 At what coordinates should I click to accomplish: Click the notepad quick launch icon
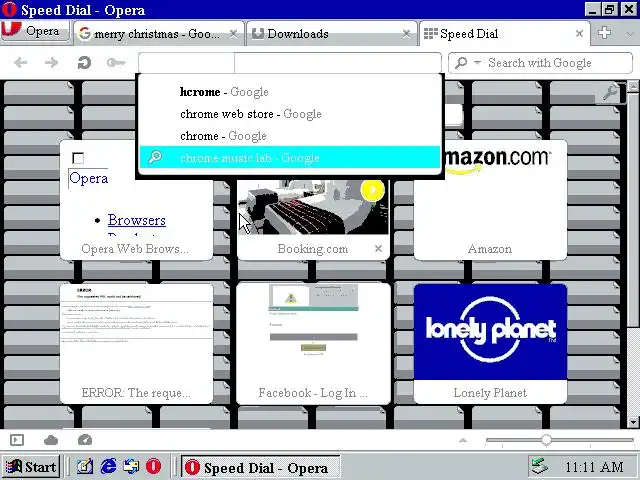coord(85,466)
